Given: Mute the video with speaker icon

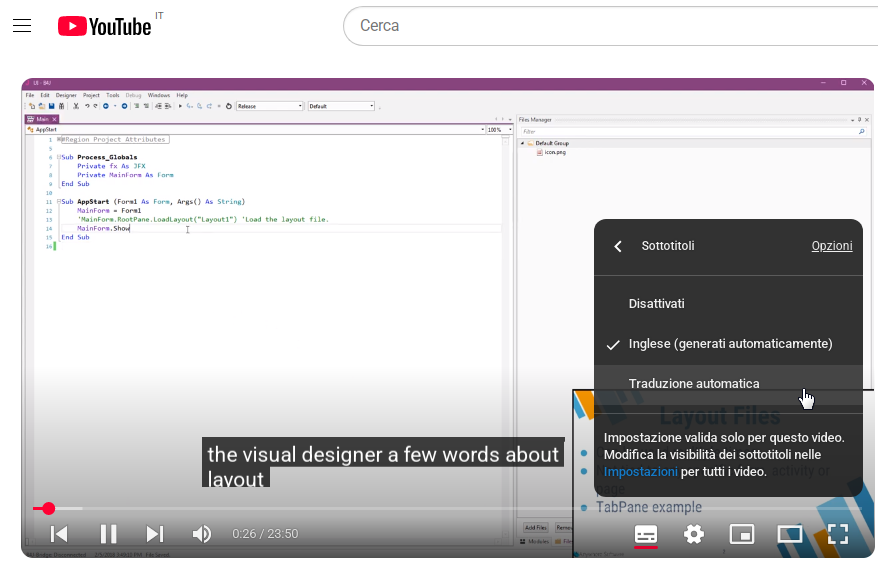Looking at the screenshot, I should point(202,534).
